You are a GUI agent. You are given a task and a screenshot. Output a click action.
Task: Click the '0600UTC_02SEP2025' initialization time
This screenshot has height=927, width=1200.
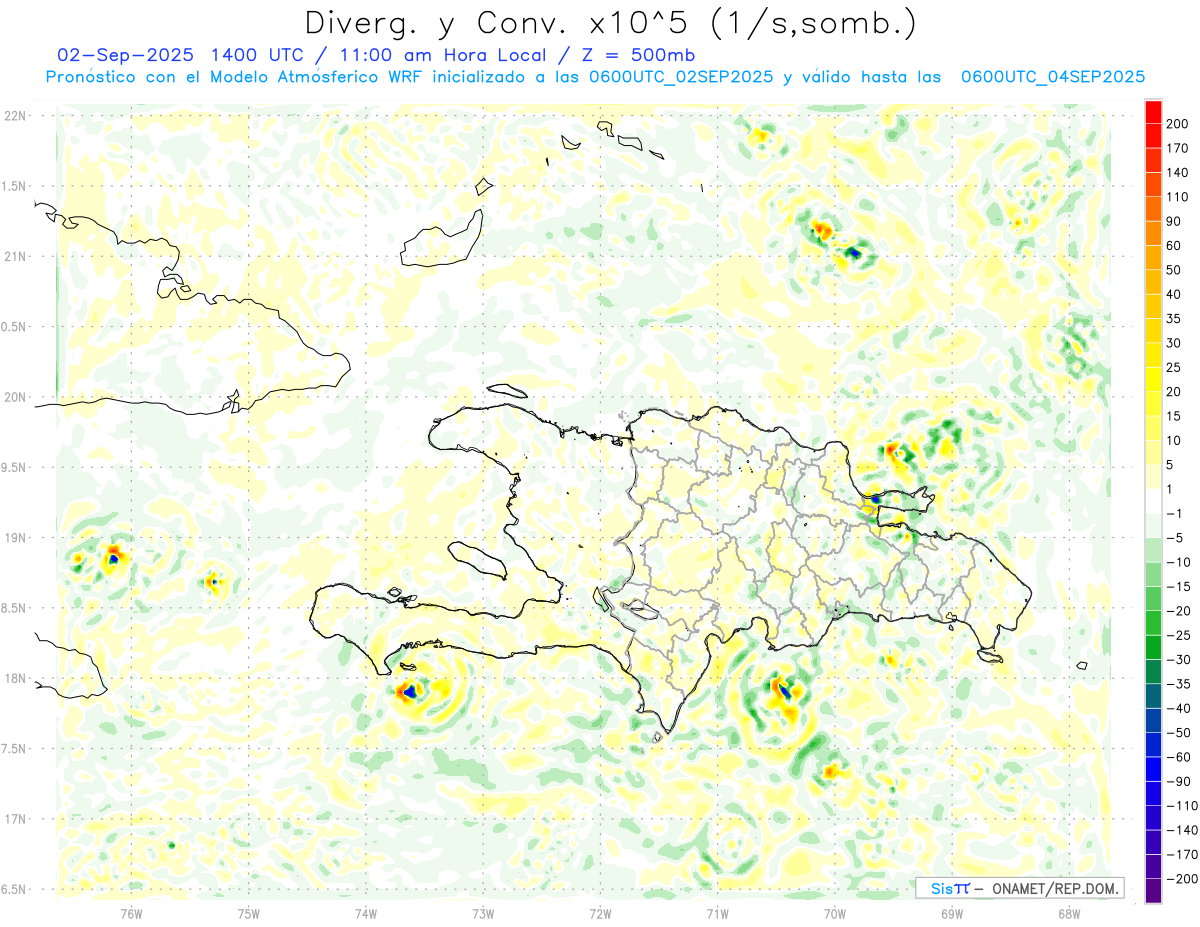tap(682, 77)
